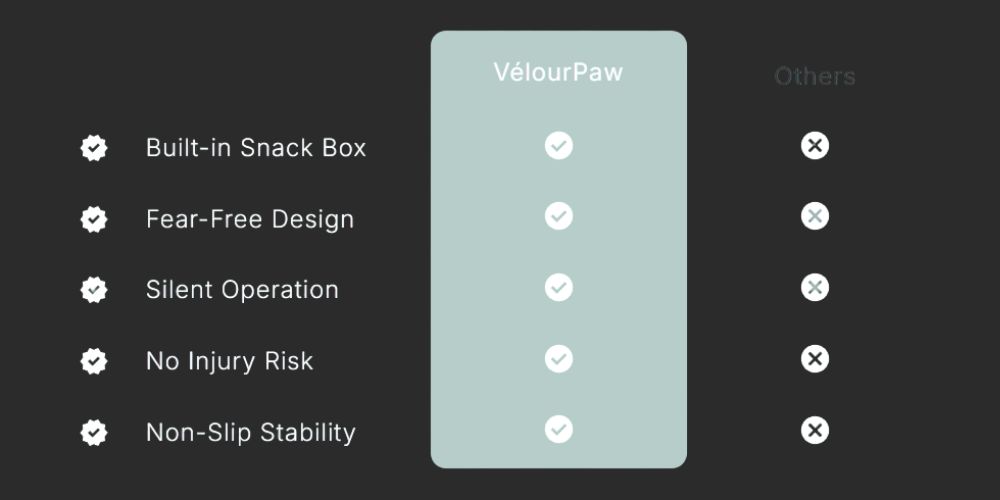The width and height of the screenshot is (1000, 500).
Task: Click Others X mark for Built-in Snack Box
Action: [x=815, y=146]
